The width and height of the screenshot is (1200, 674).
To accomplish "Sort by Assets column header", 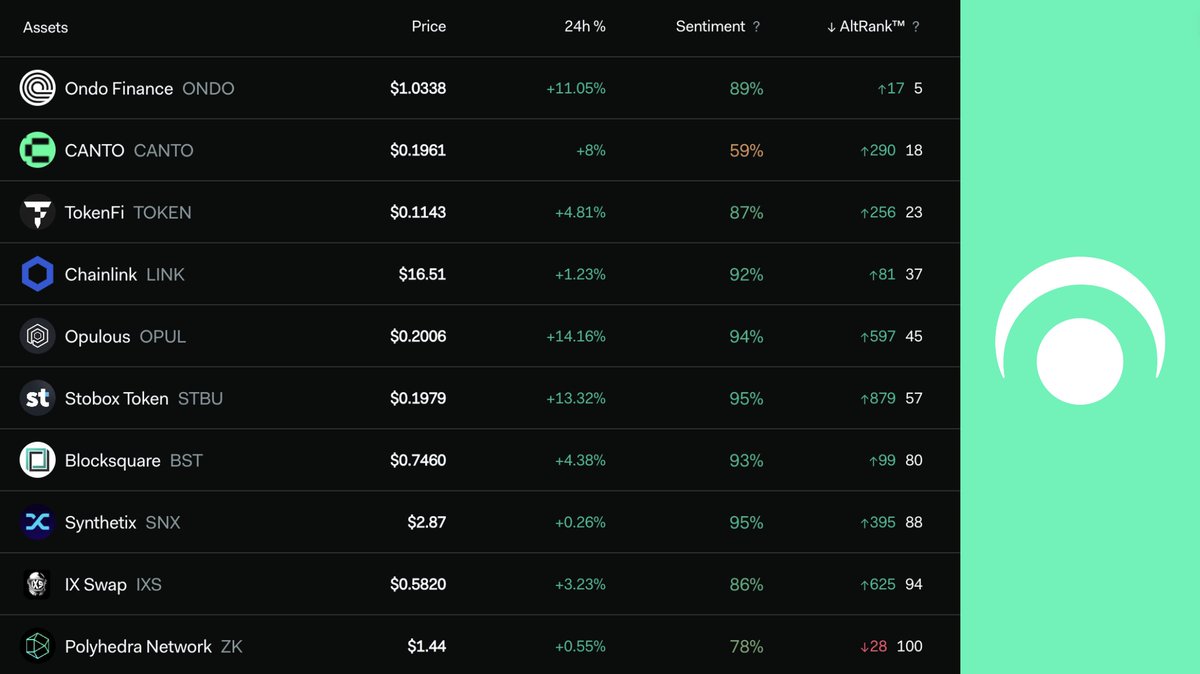I will tap(45, 27).
